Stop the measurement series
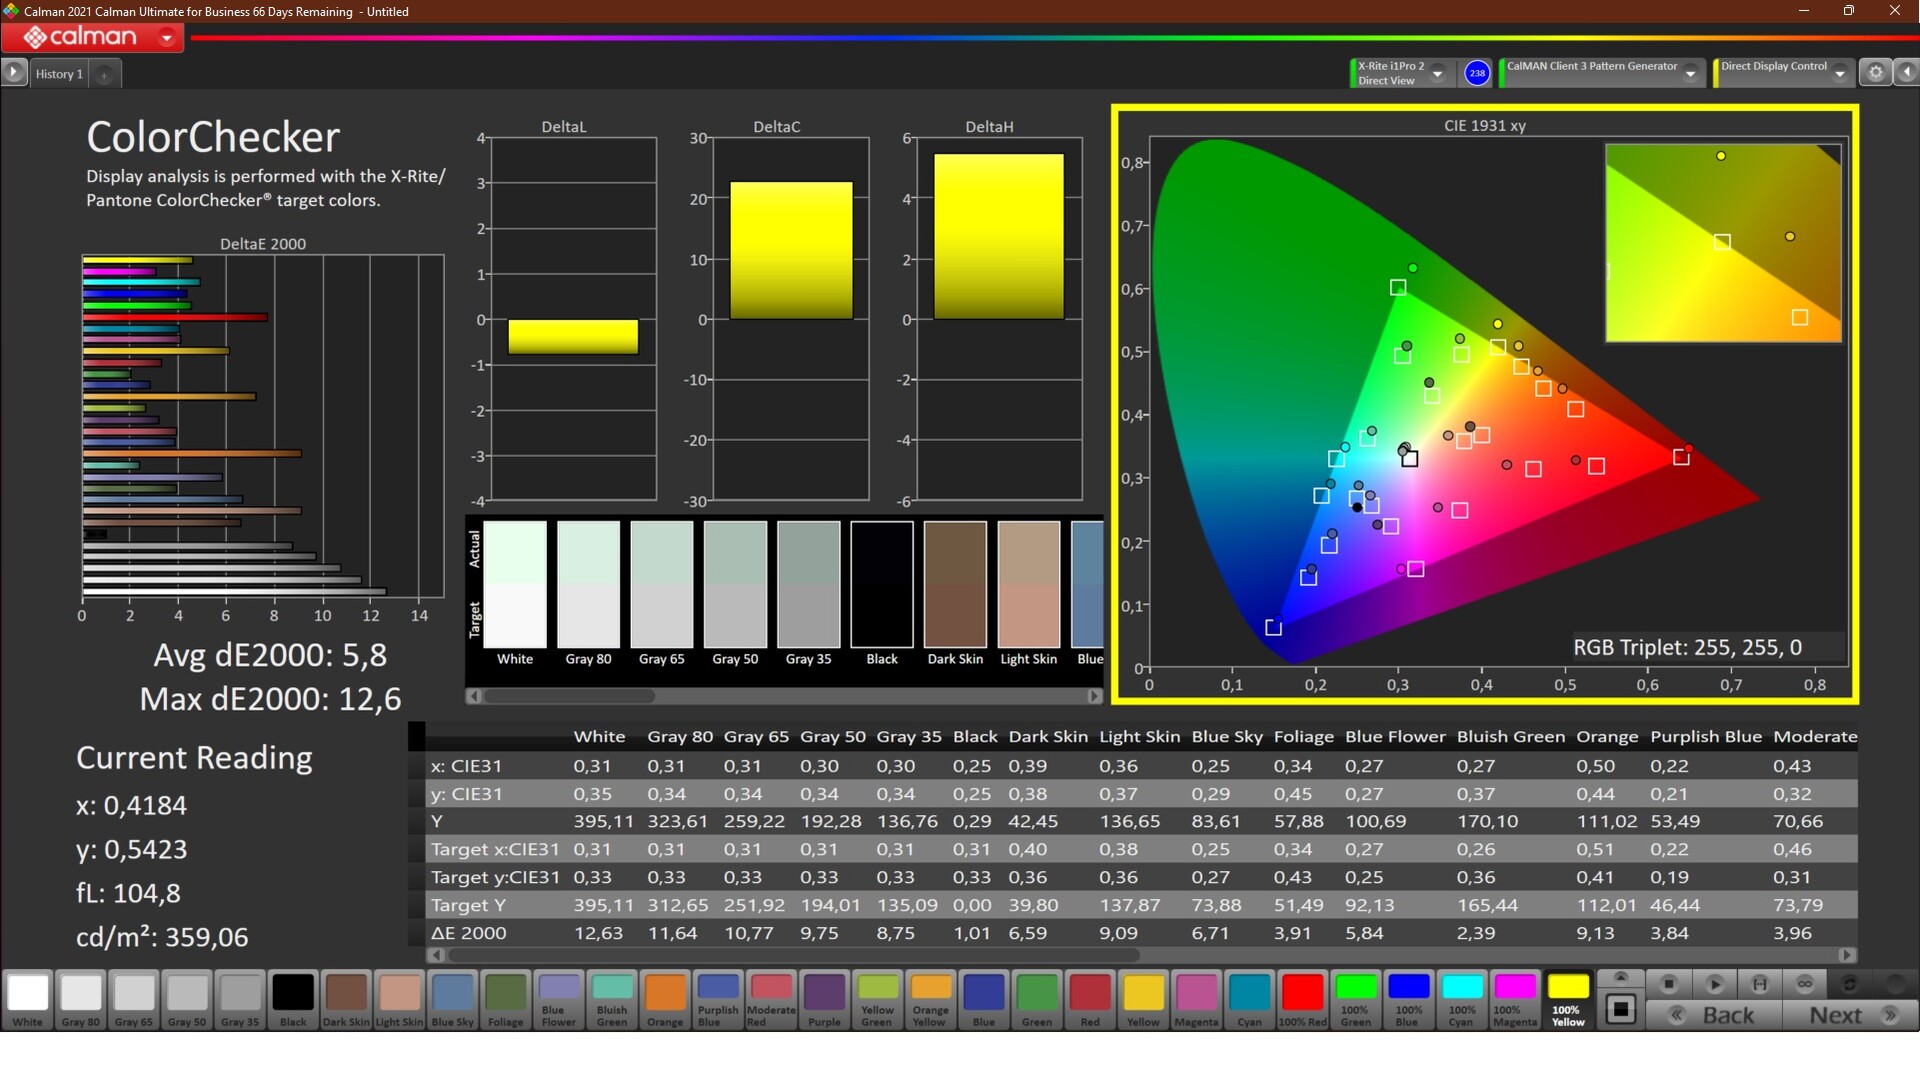 pos(1668,984)
